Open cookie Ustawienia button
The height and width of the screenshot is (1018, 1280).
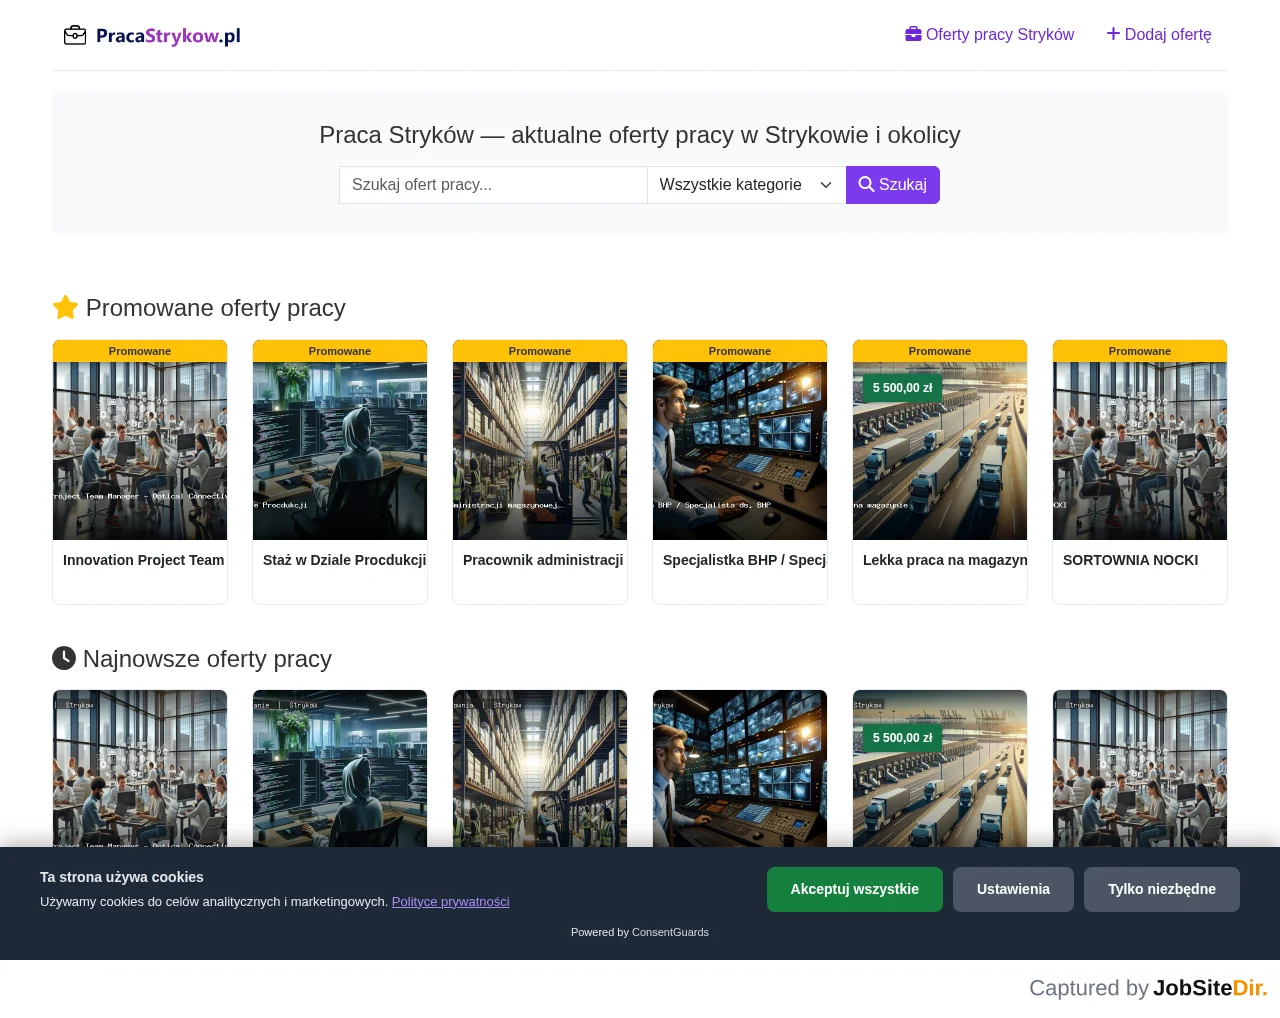pos(1013,889)
